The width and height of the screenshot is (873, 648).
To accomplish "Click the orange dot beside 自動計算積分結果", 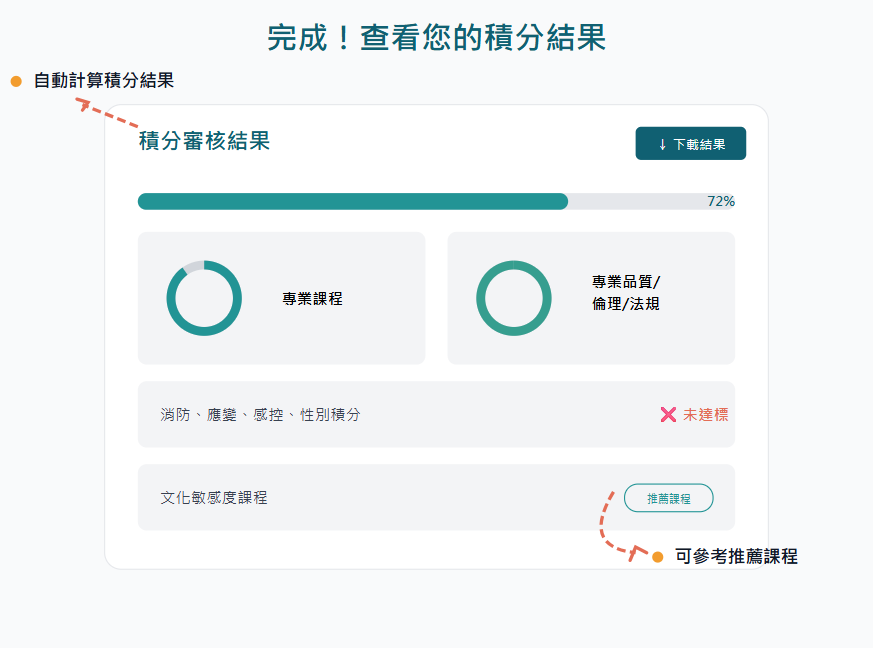I will [16, 81].
